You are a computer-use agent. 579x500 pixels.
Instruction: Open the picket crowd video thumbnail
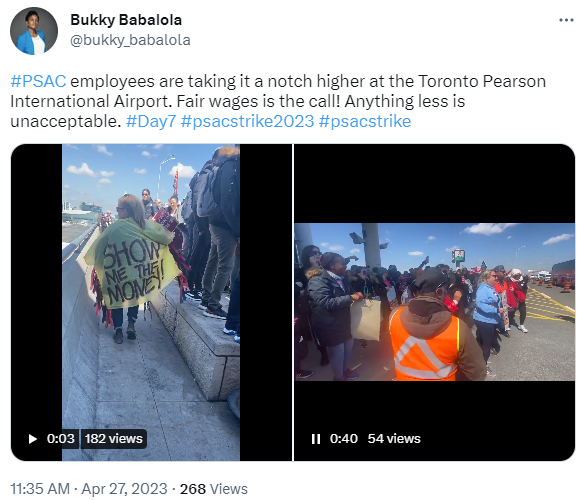[435, 302]
